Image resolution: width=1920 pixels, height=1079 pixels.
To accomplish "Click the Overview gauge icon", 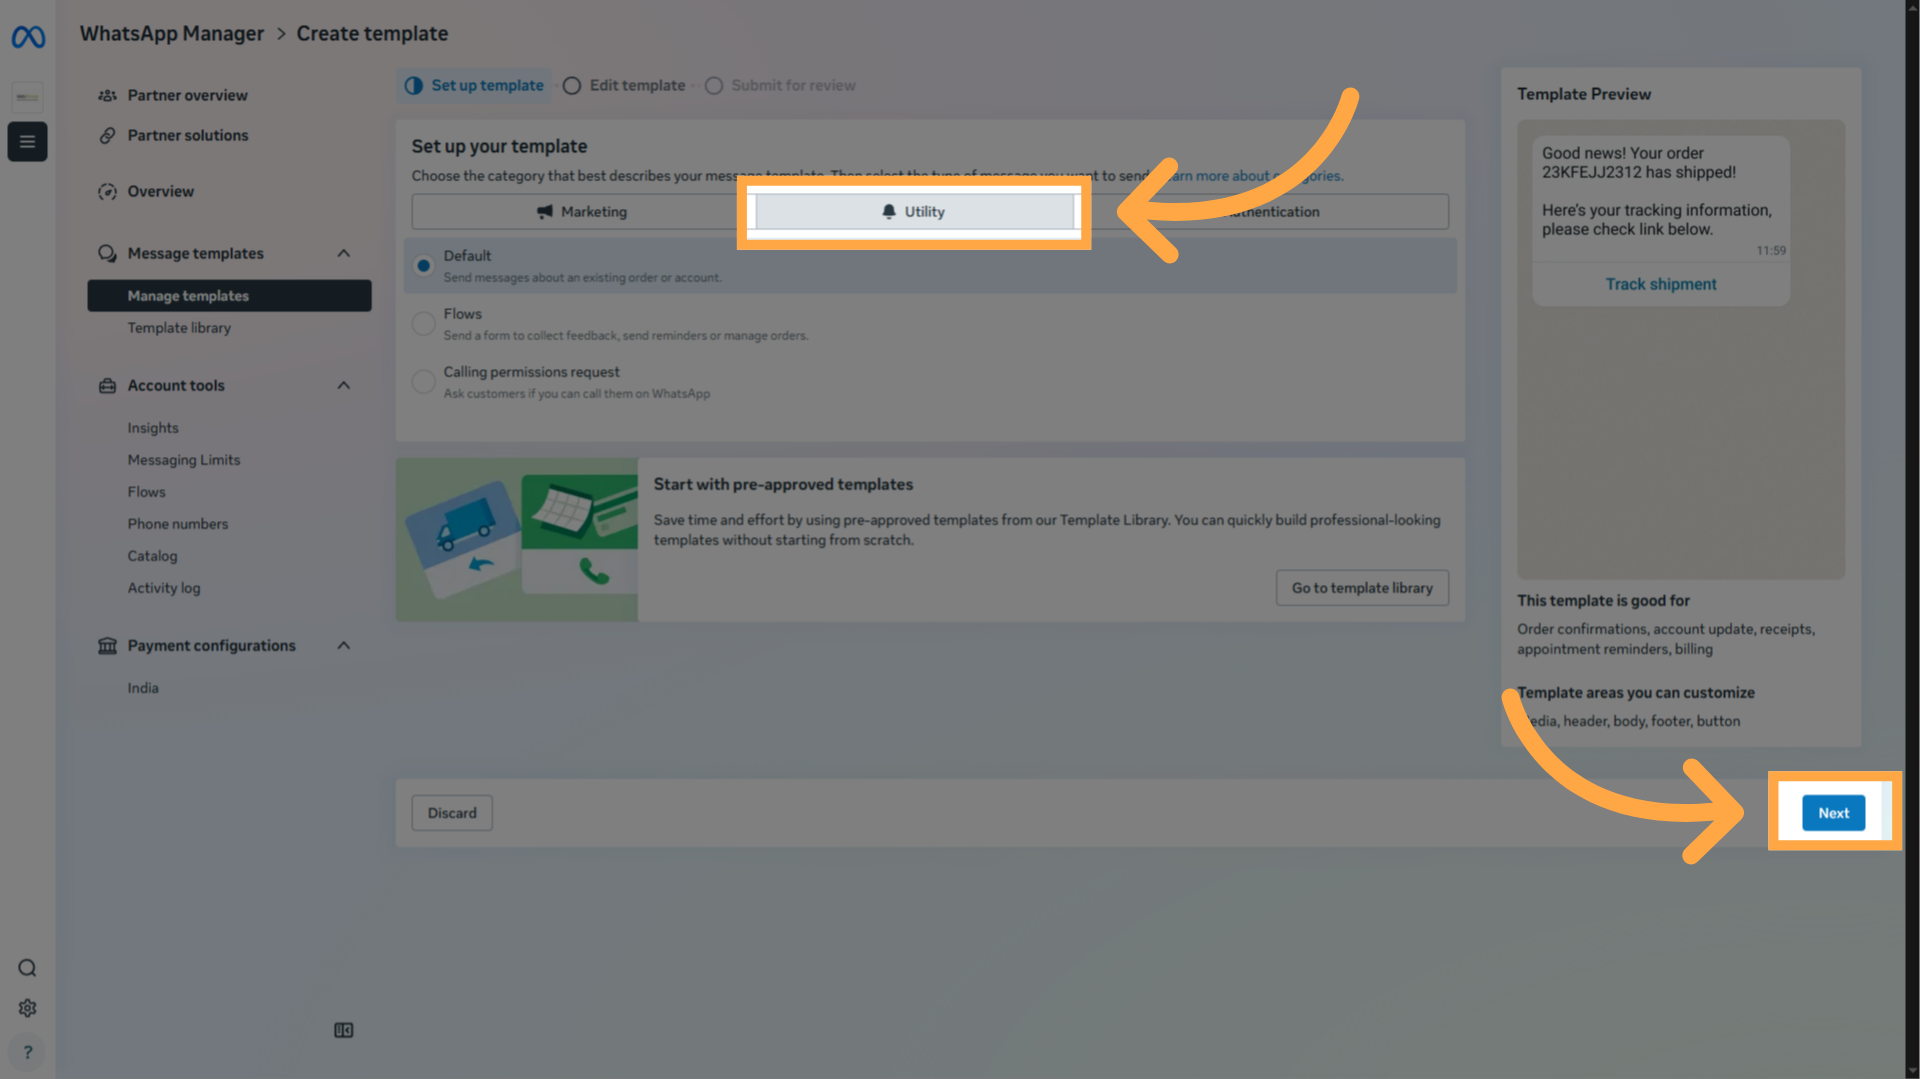I will coord(107,192).
